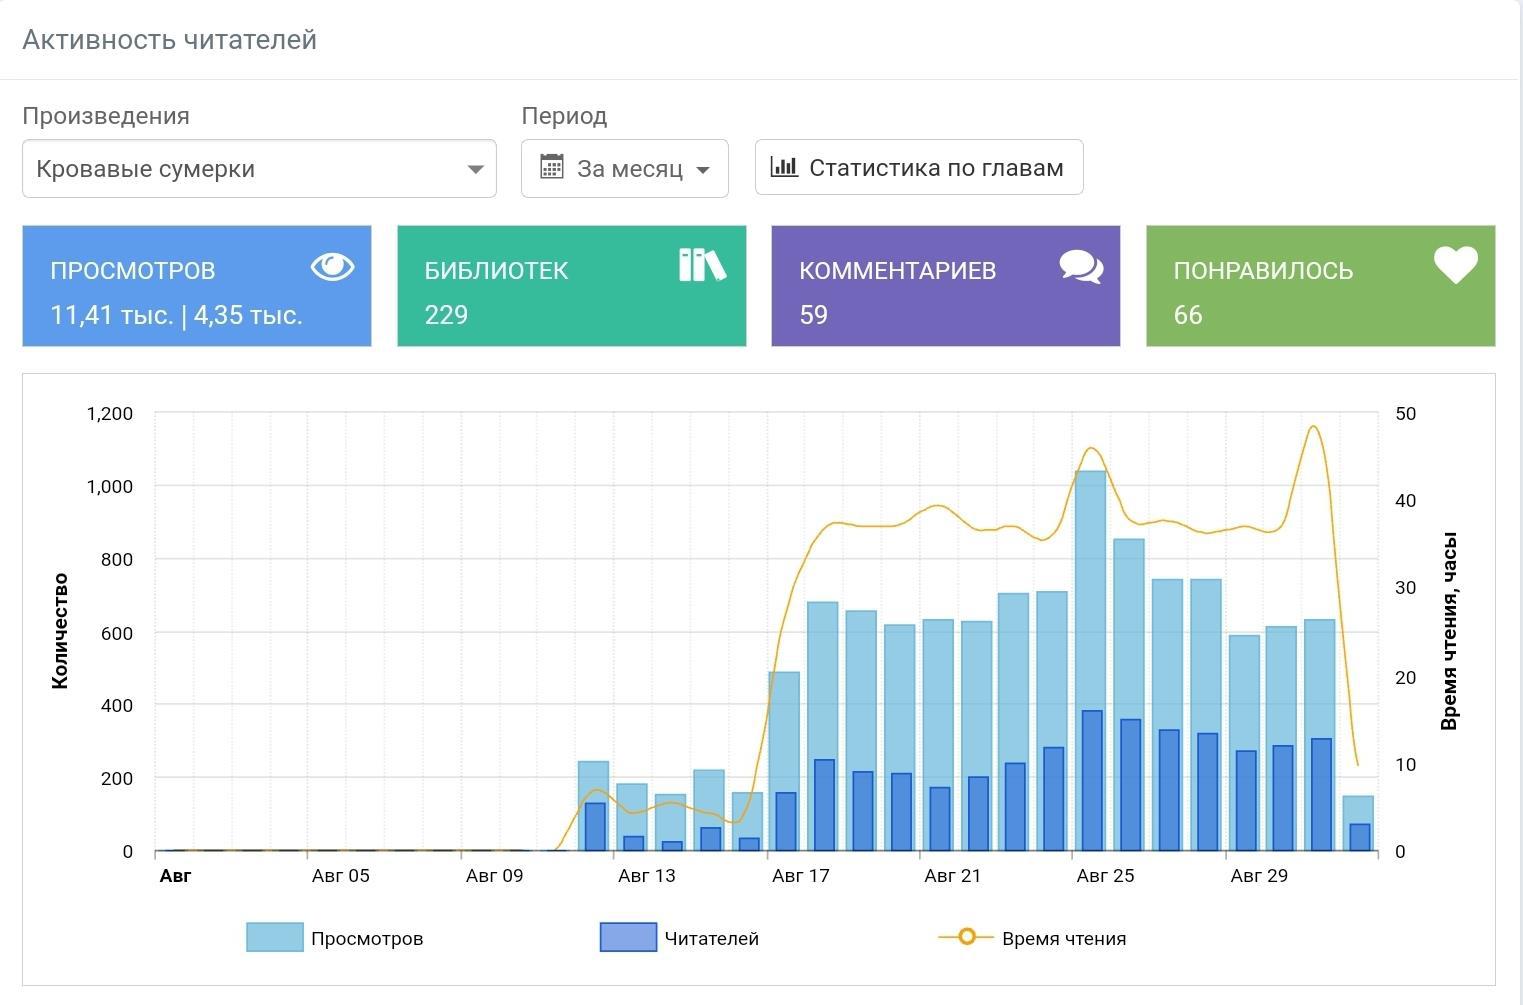Click the heart icon on Понравилось card
1523x1005 pixels.
pos(1455,265)
